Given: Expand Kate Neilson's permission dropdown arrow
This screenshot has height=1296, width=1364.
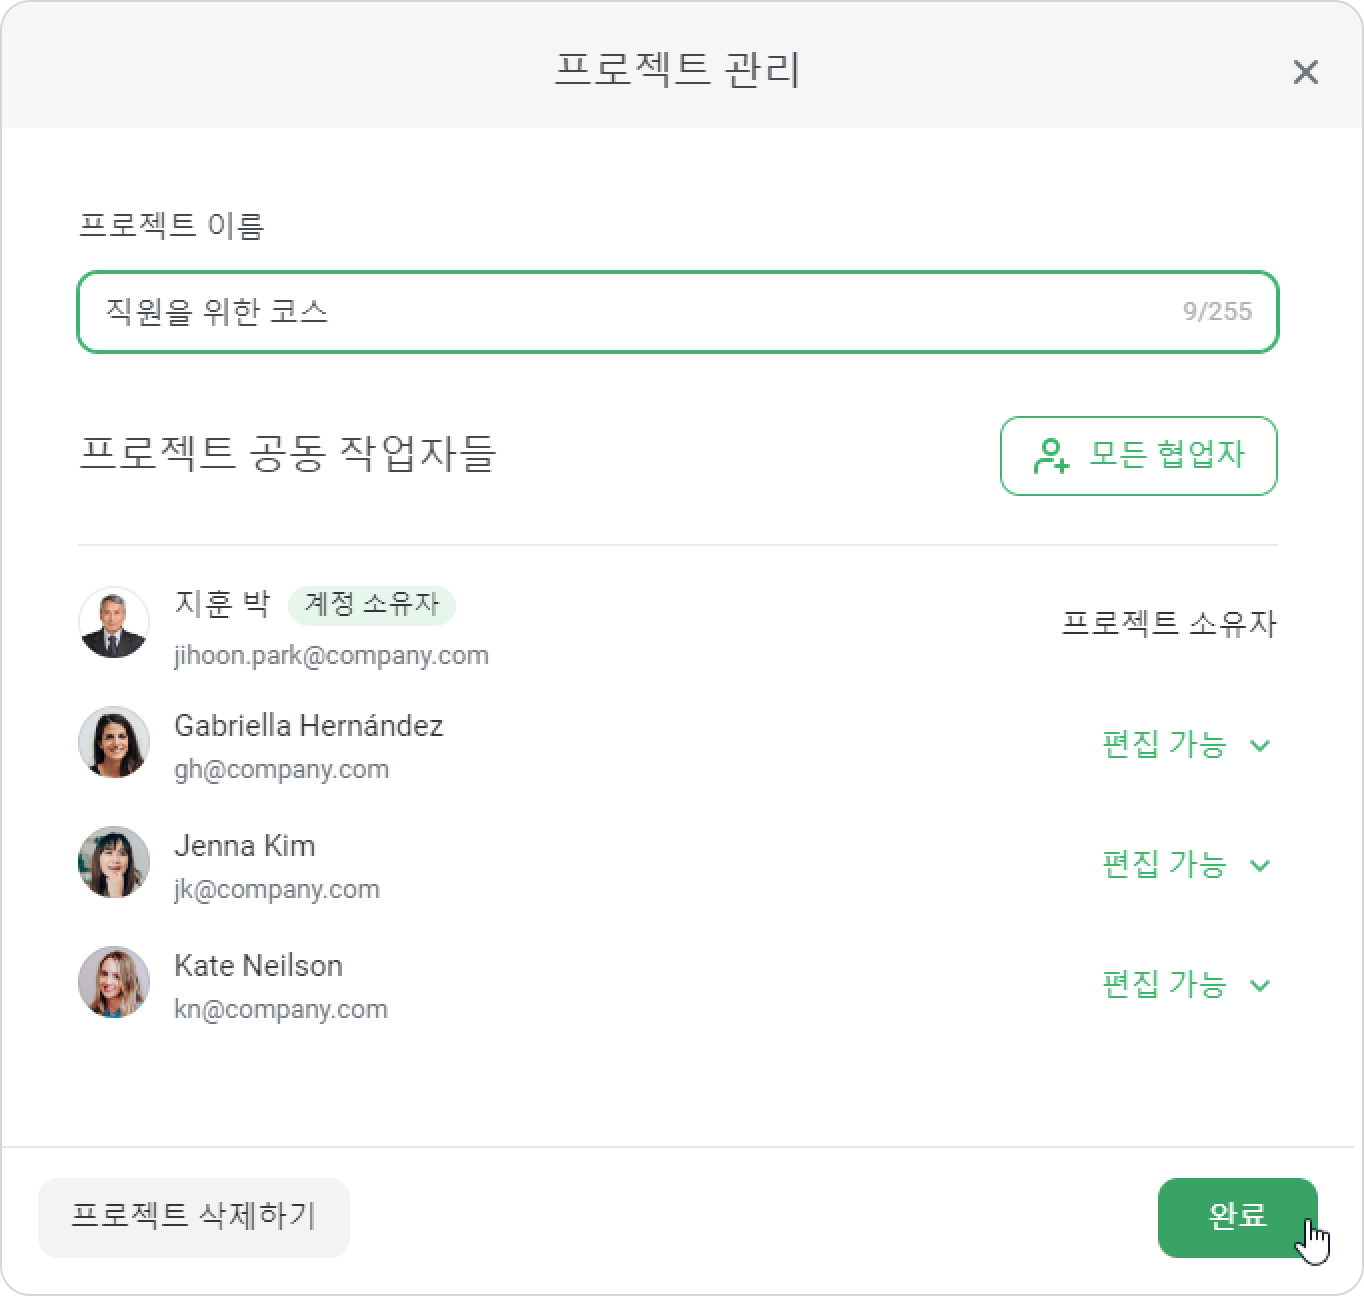Looking at the screenshot, I should [1260, 985].
